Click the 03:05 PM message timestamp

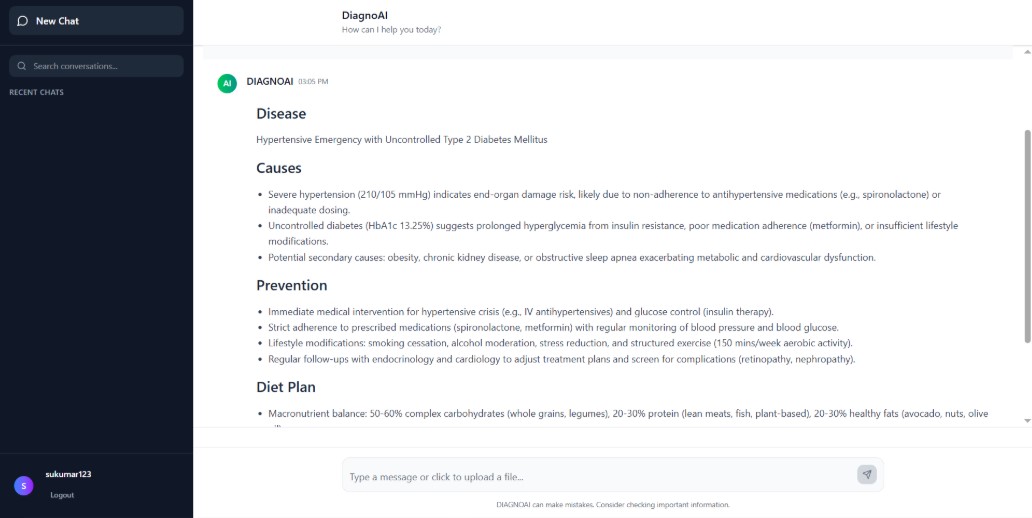(313, 81)
